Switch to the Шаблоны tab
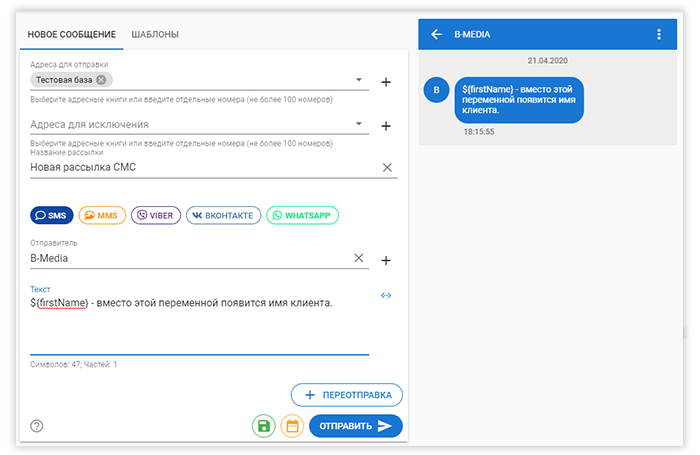Viewport: 700px width, 455px height. click(155, 35)
